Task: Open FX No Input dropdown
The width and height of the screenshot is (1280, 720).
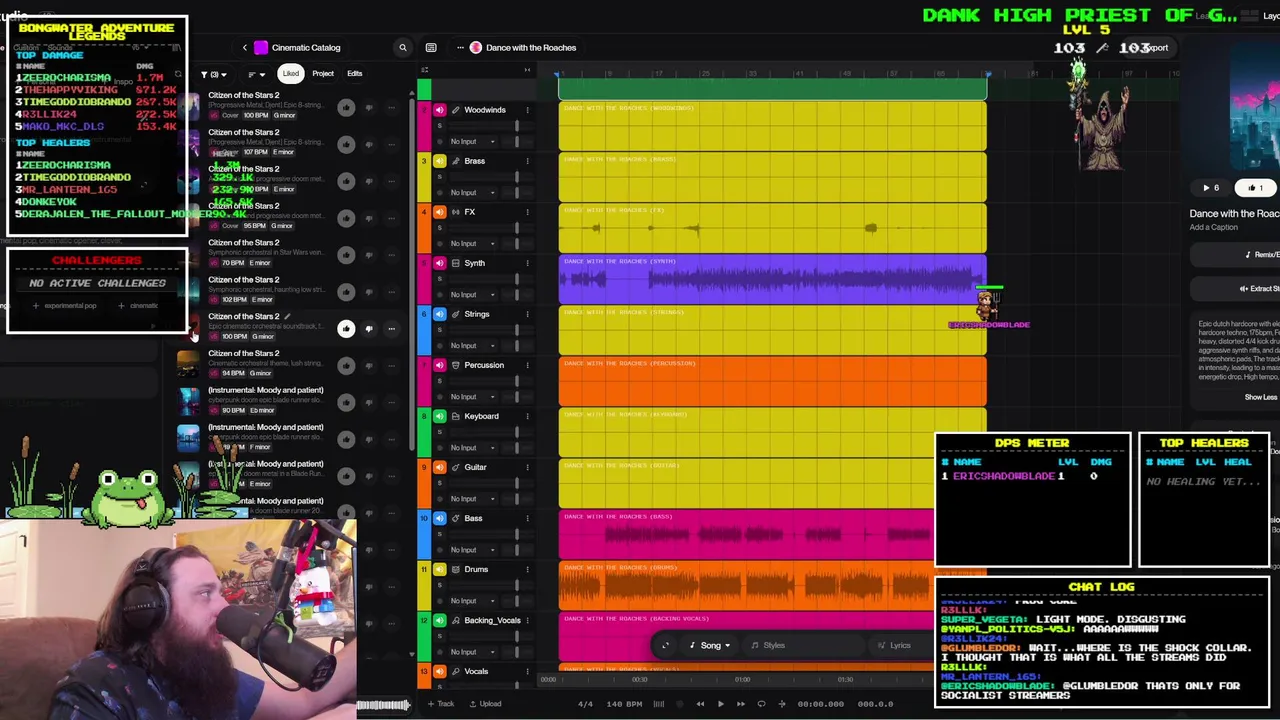Action: (x=472, y=243)
